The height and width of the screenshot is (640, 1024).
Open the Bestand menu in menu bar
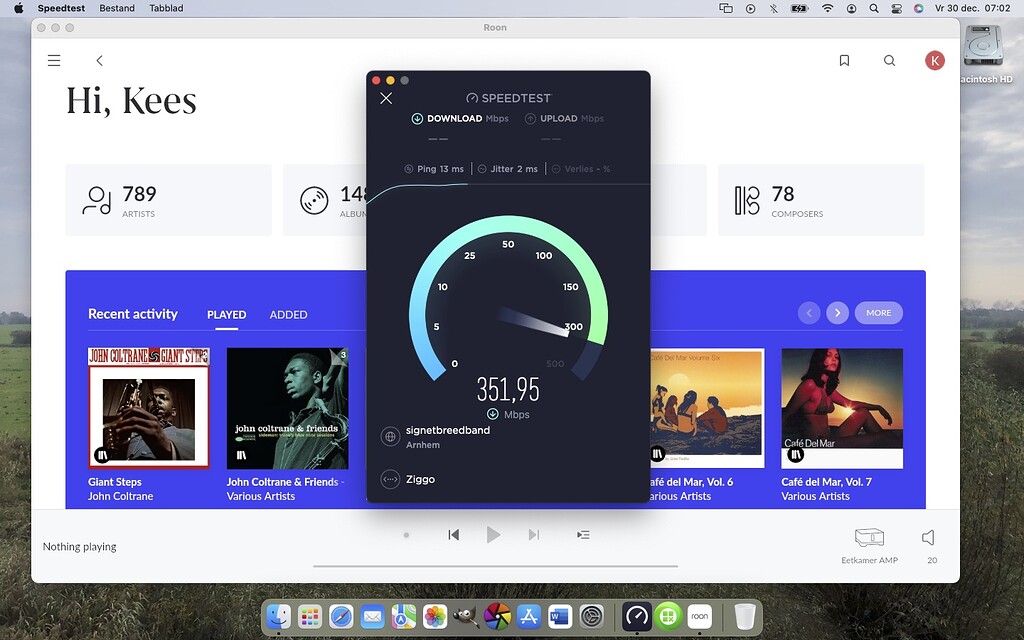tap(117, 8)
